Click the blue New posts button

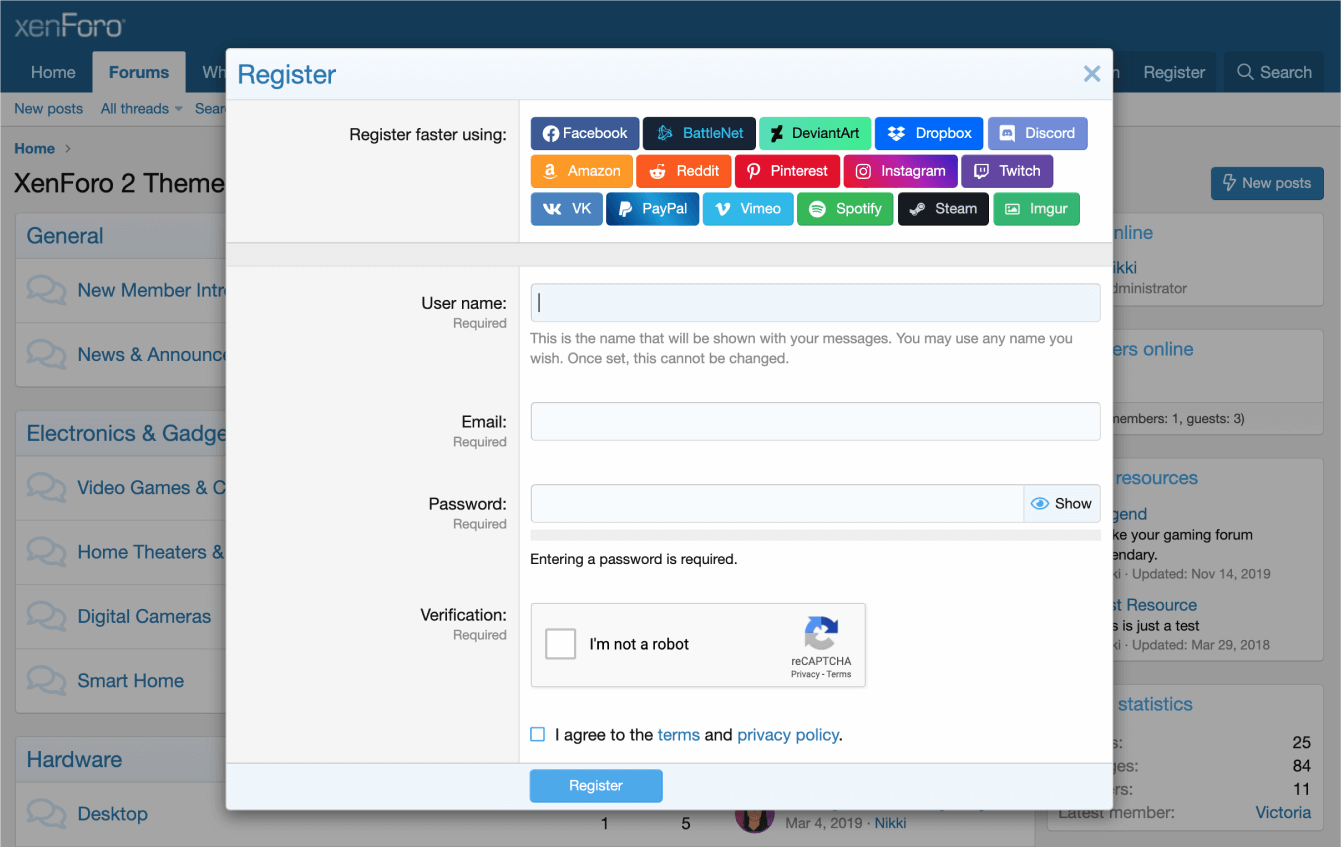(1267, 183)
